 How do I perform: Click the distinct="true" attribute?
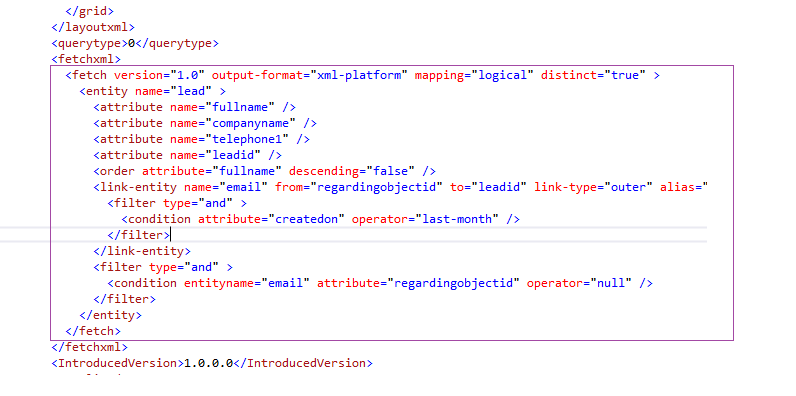593,76
